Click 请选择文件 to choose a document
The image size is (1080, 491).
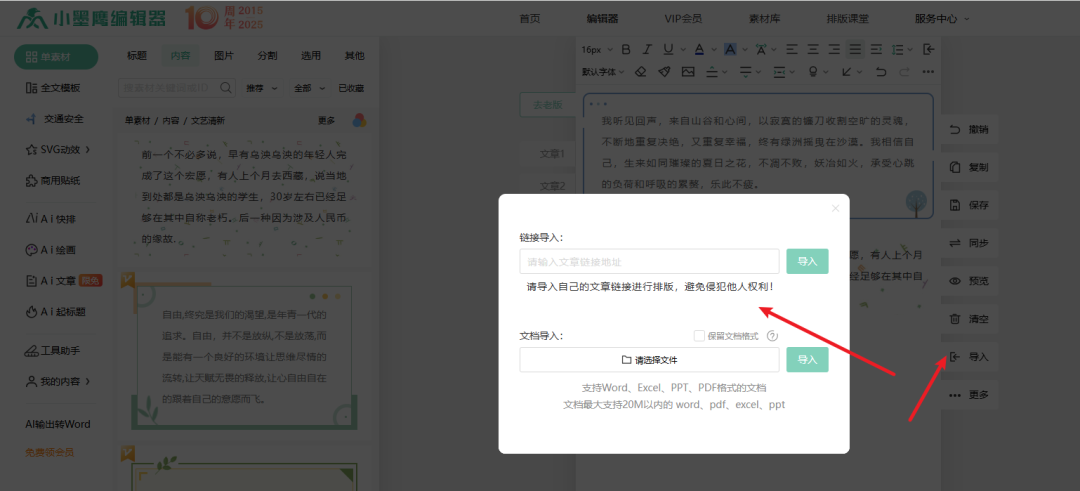click(650, 359)
